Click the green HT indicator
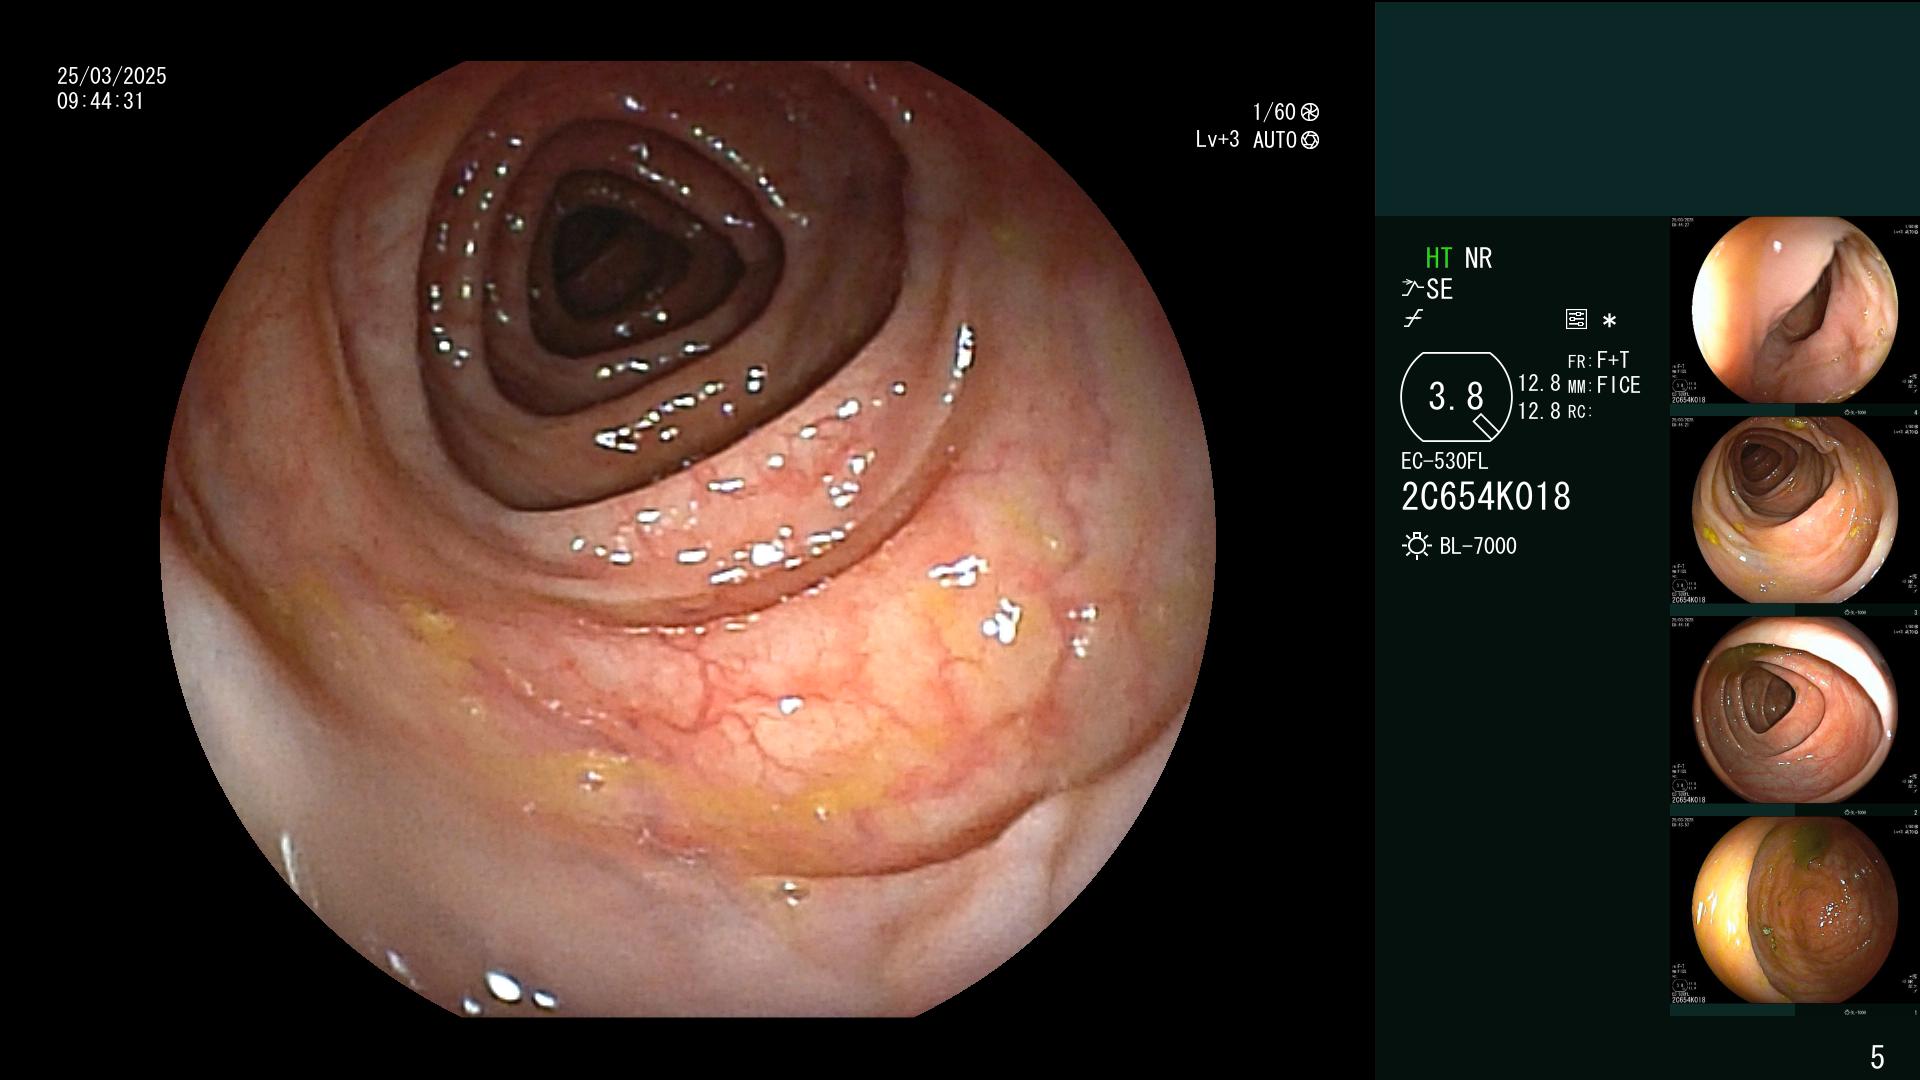The width and height of the screenshot is (1920, 1080). (x=1439, y=258)
